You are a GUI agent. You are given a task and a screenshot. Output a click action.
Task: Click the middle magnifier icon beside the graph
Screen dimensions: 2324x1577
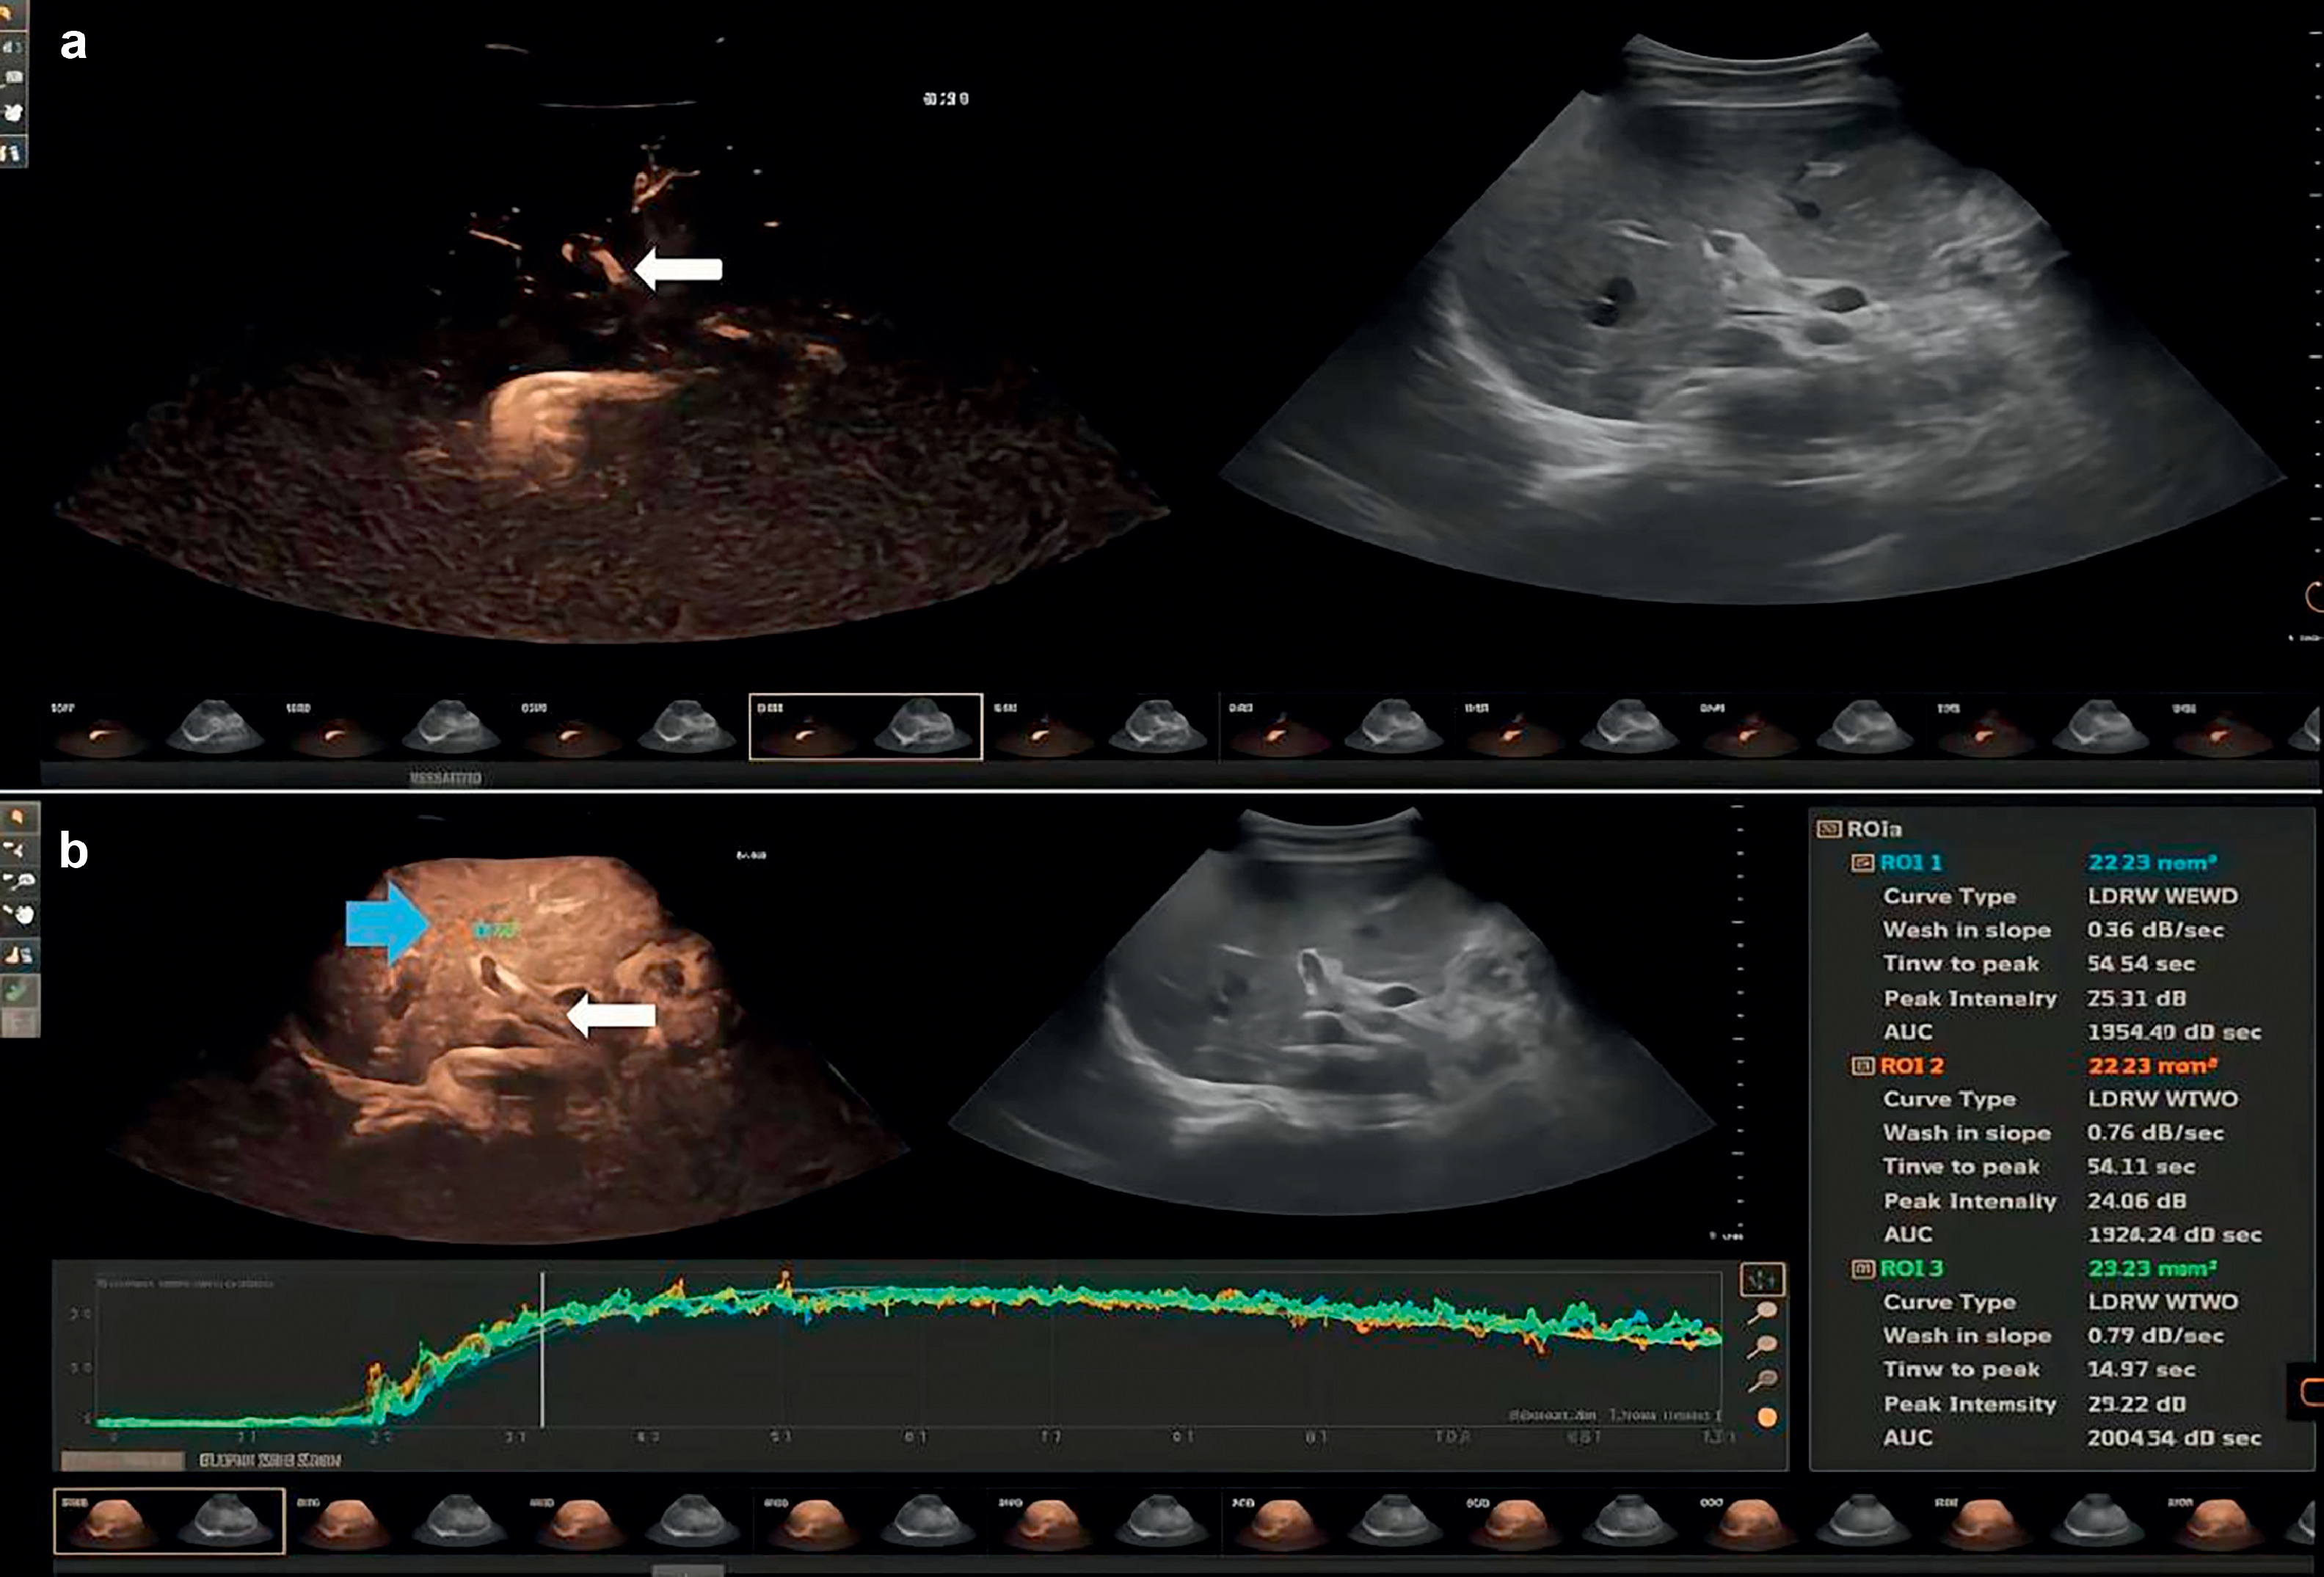(1765, 1347)
